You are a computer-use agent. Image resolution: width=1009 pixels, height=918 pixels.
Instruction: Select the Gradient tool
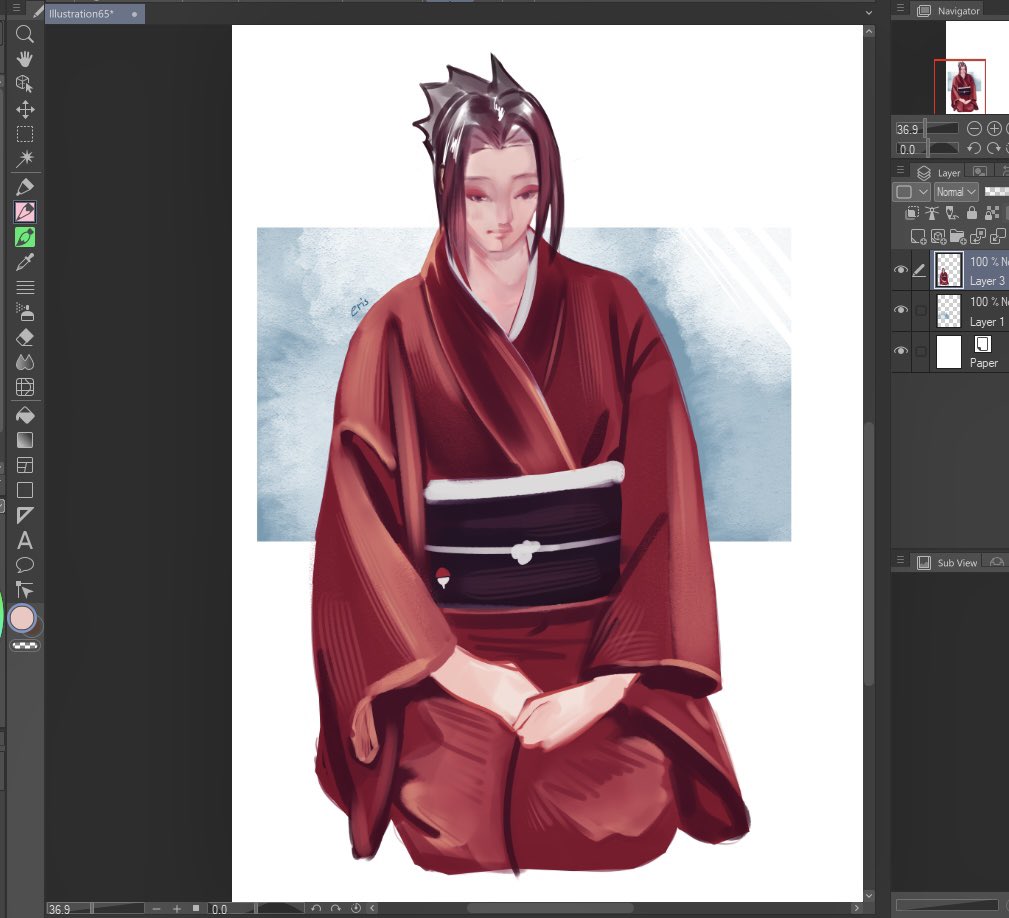click(x=24, y=441)
